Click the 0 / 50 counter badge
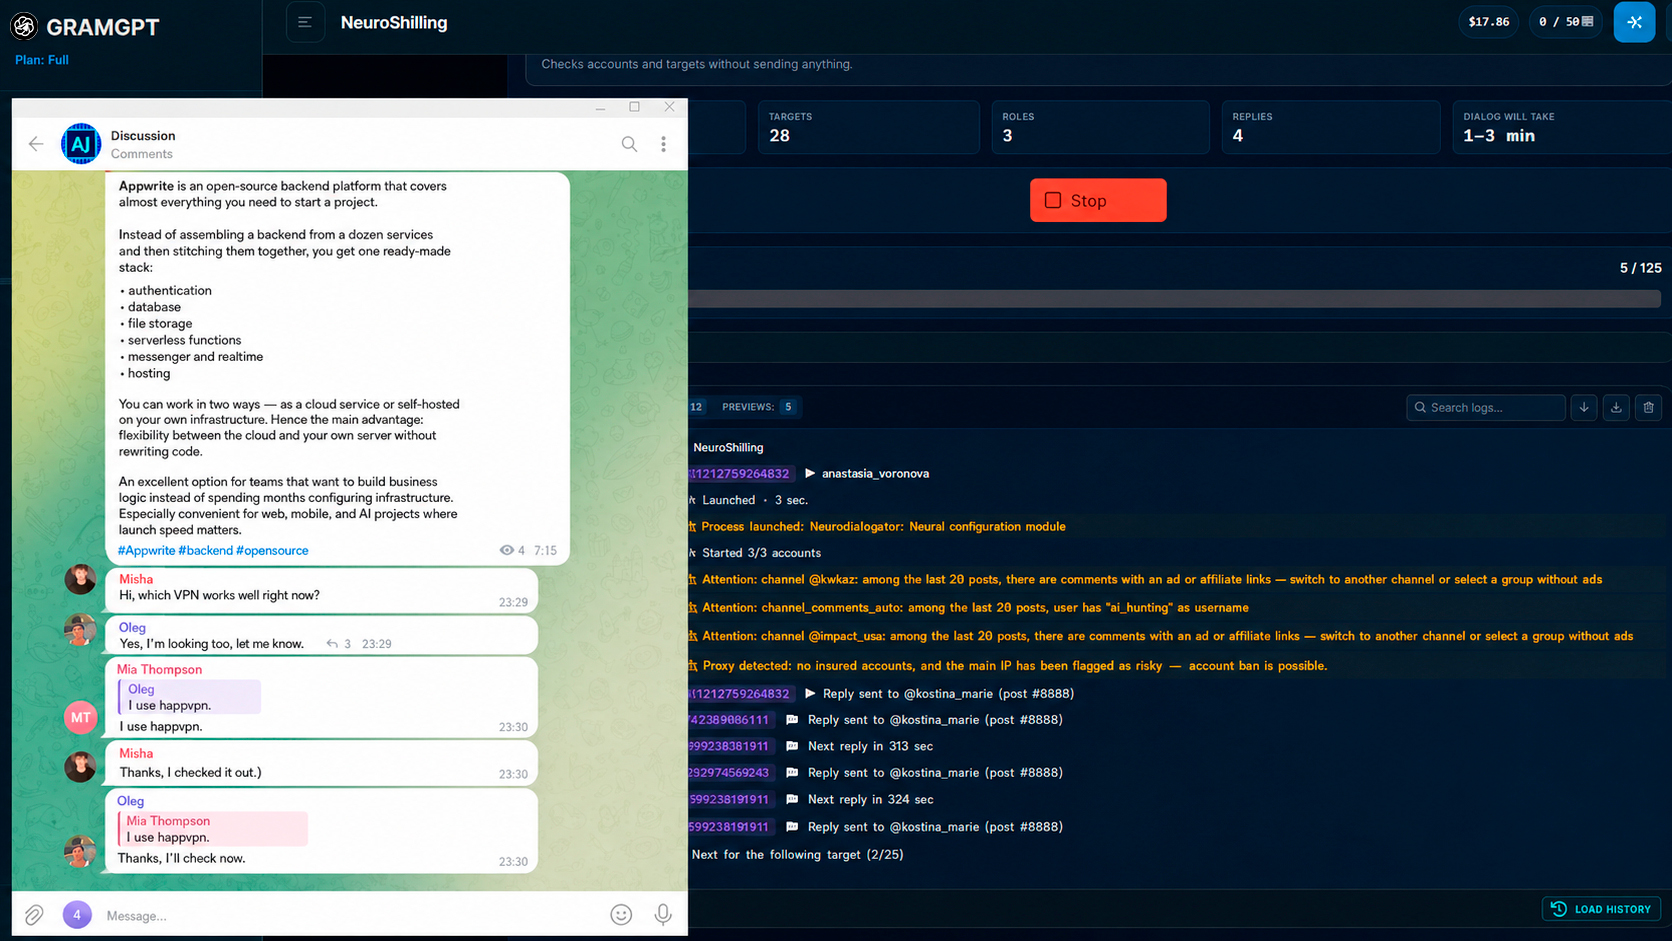The image size is (1672, 941). (1566, 22)
